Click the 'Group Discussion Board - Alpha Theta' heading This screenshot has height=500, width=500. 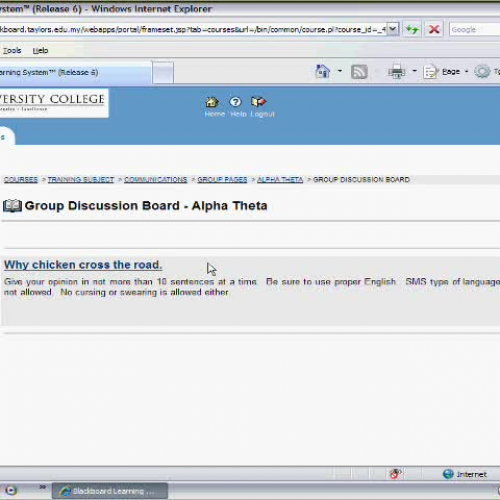146,206
